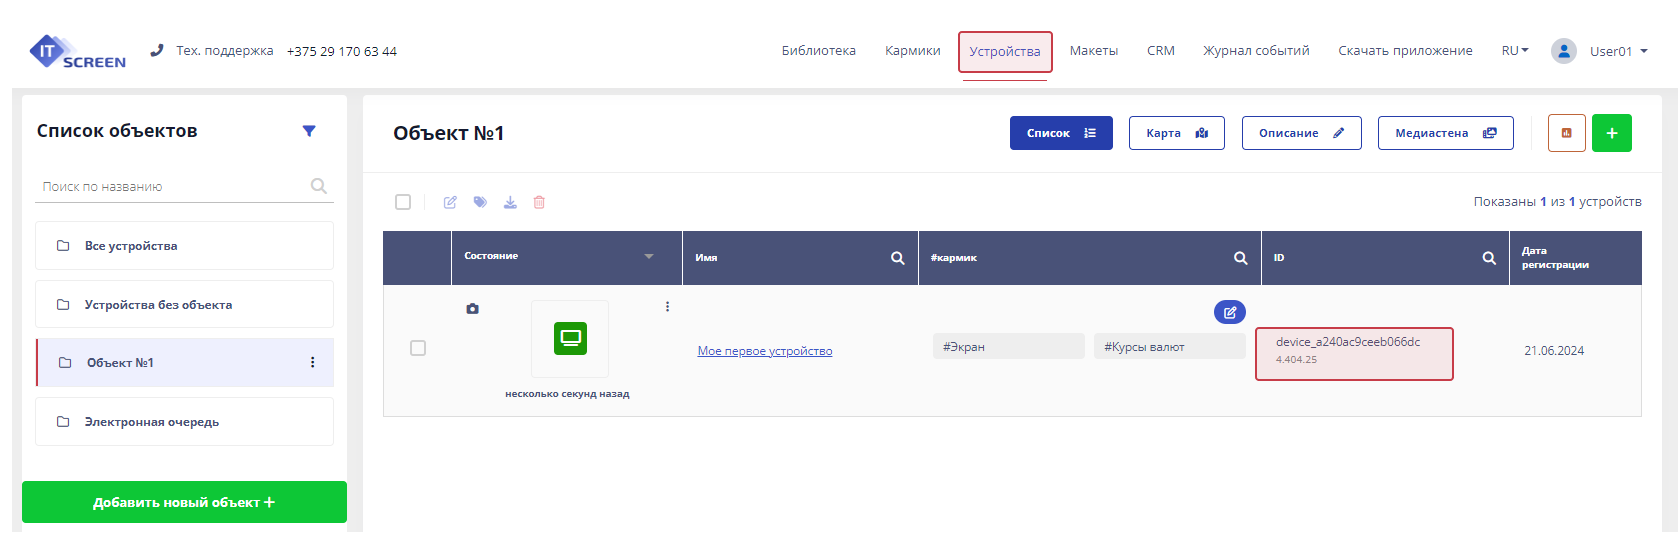Check the box for Мое первое устройство row
Image resolution: width=1678 pixels, height=543 pixels.
coord(418,348)
